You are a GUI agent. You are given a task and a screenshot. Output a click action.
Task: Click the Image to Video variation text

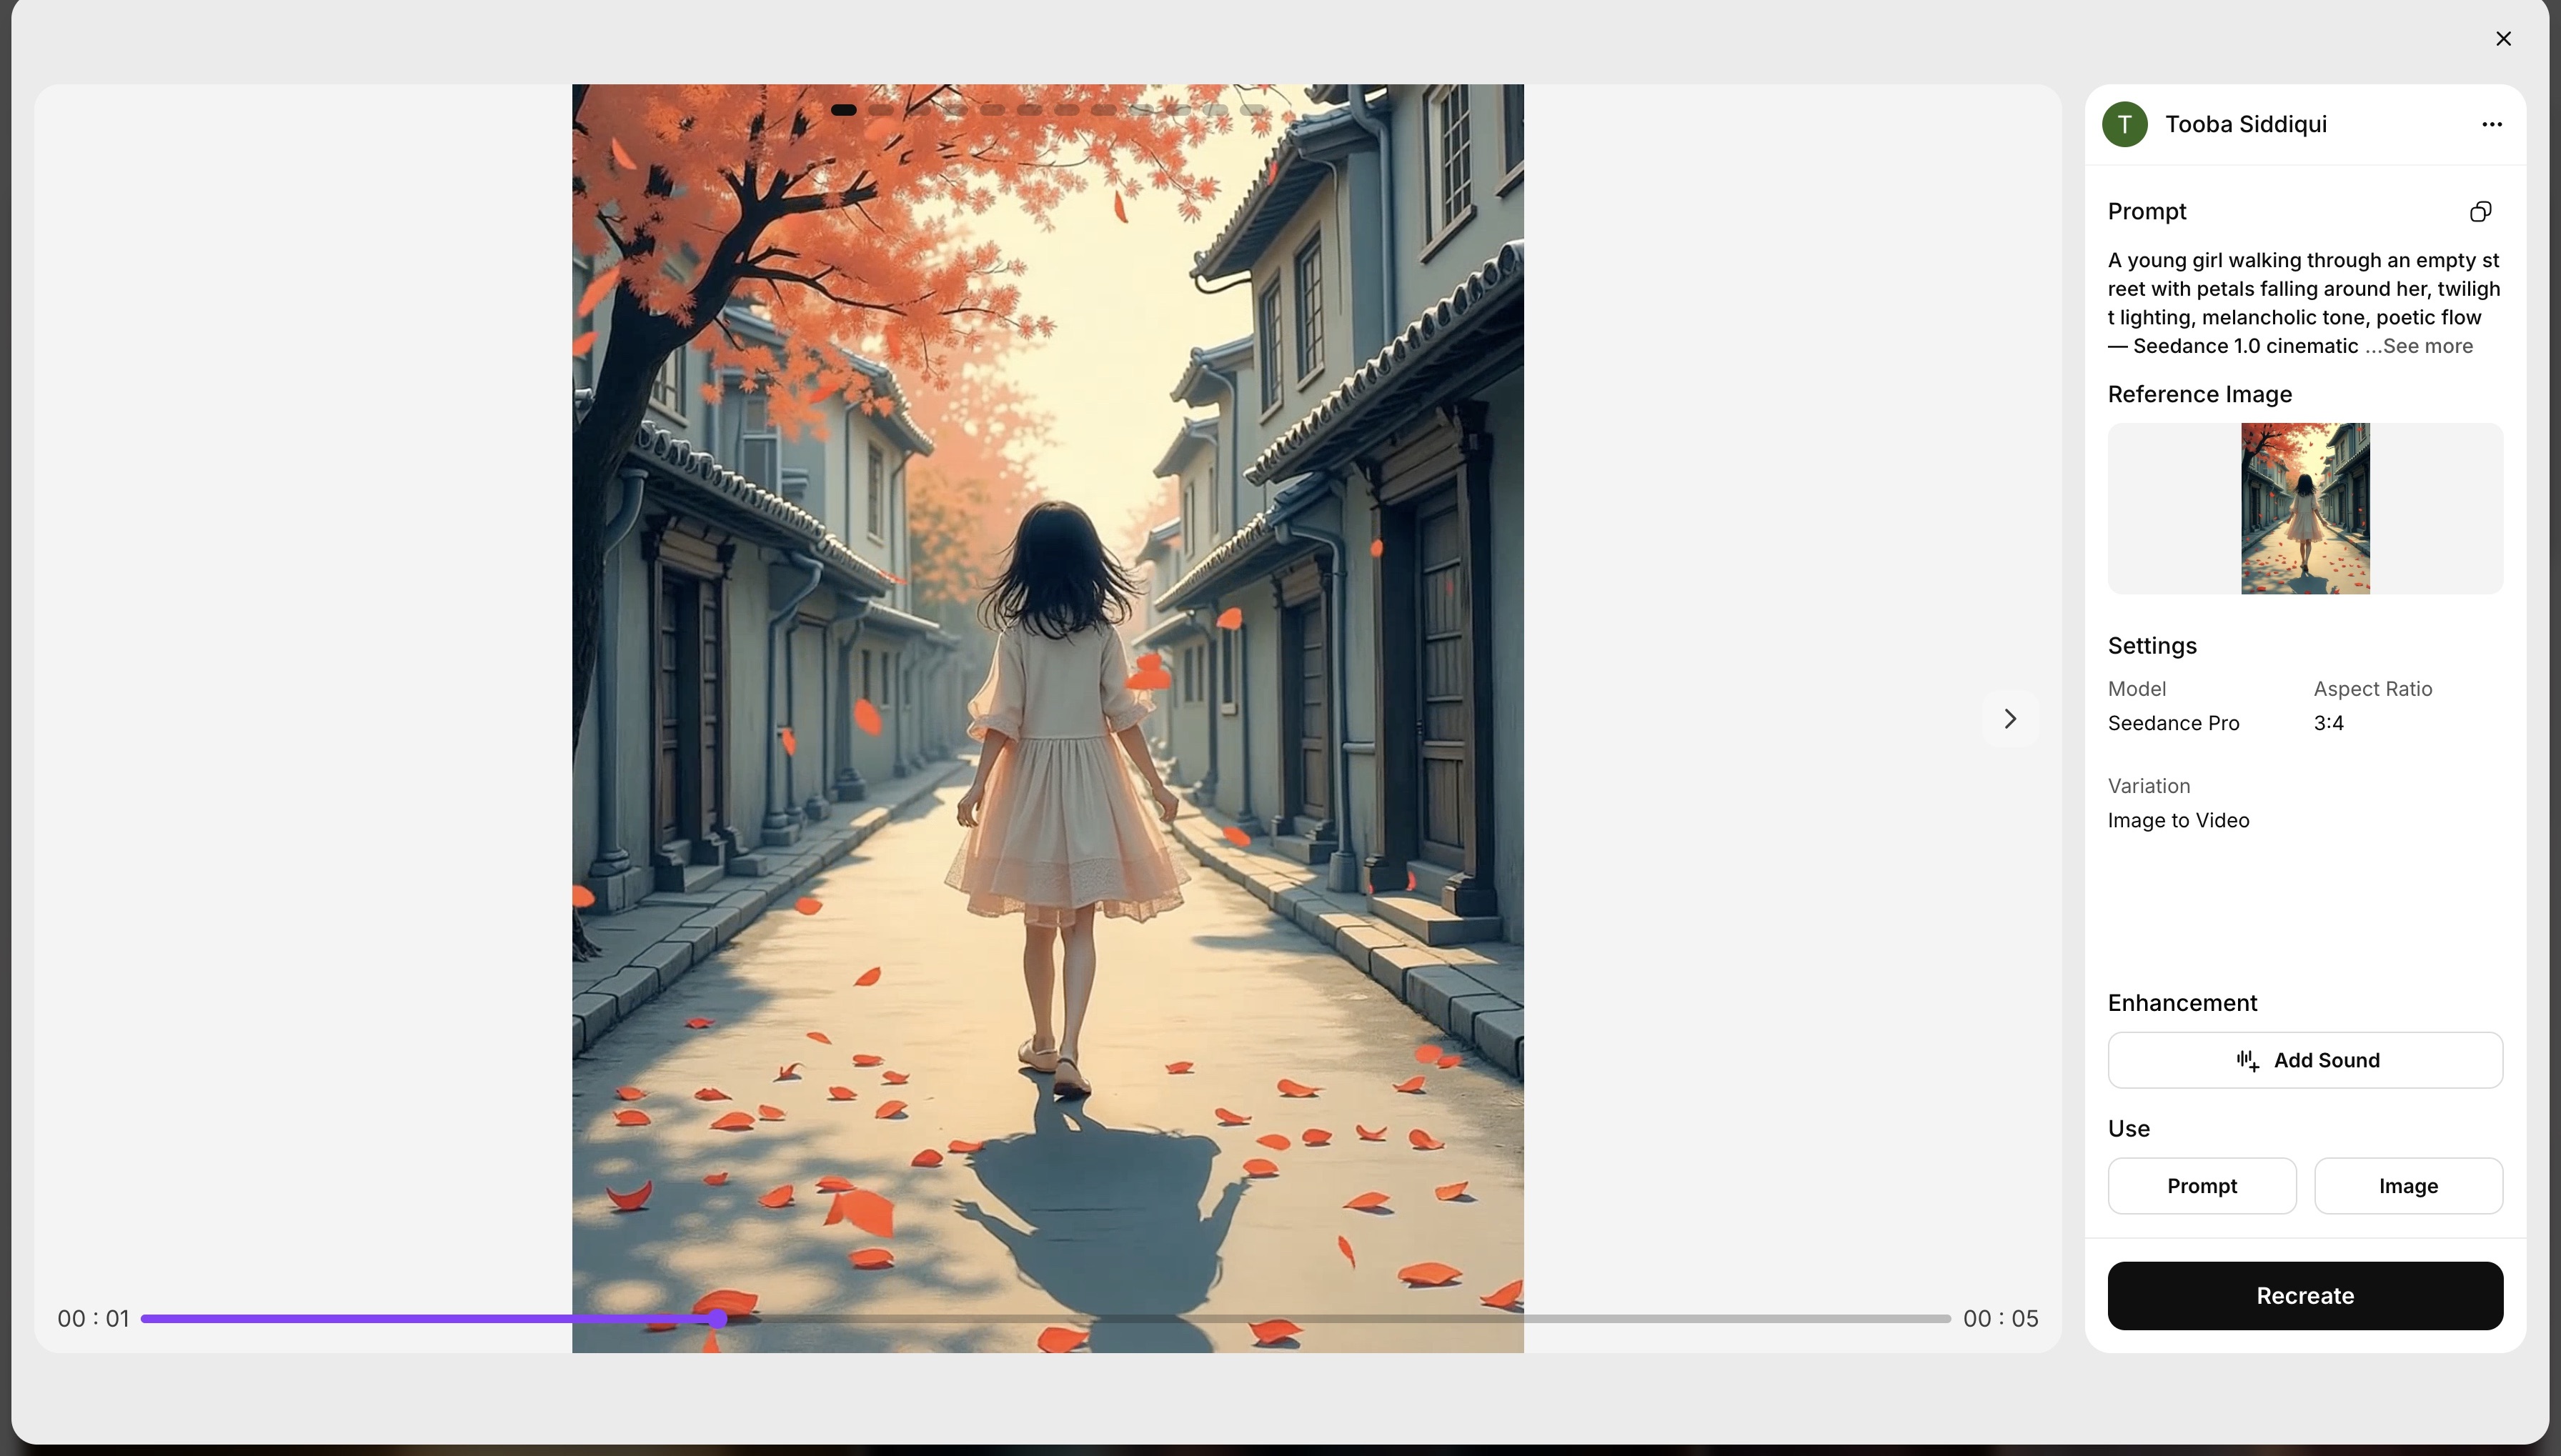2178,820
